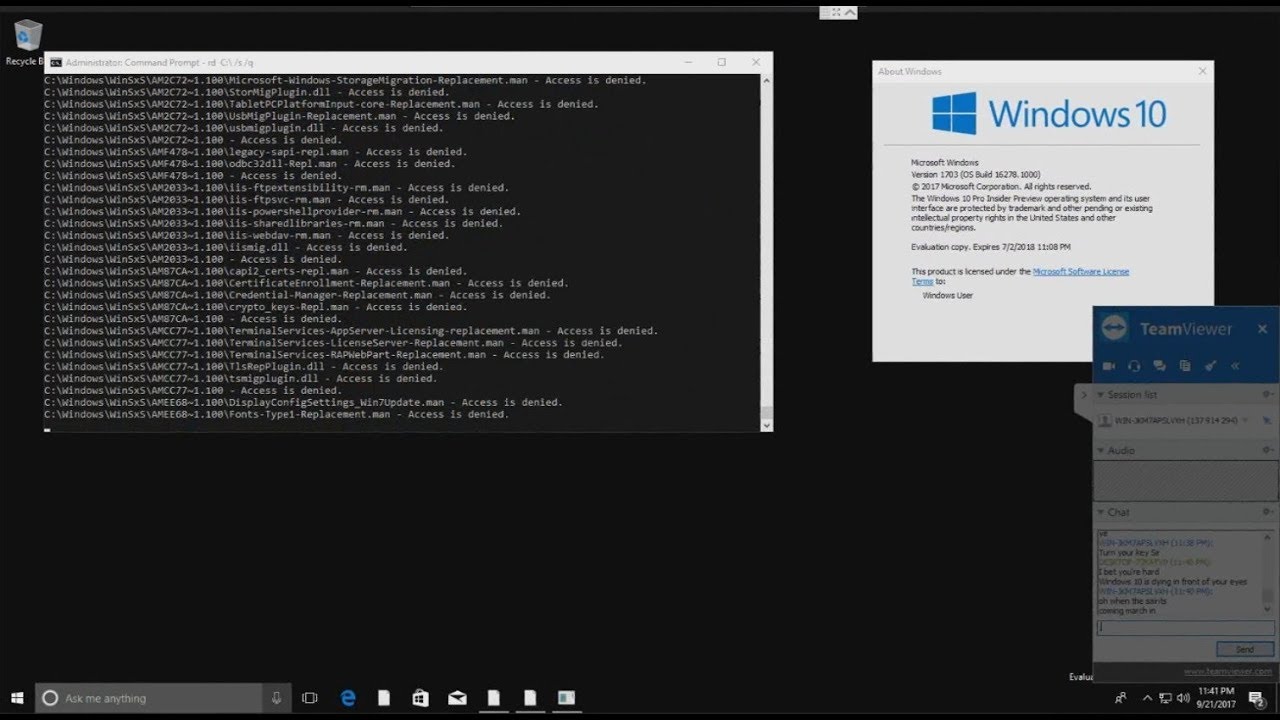Send the TeamViewer chat message

(1244, 649)
